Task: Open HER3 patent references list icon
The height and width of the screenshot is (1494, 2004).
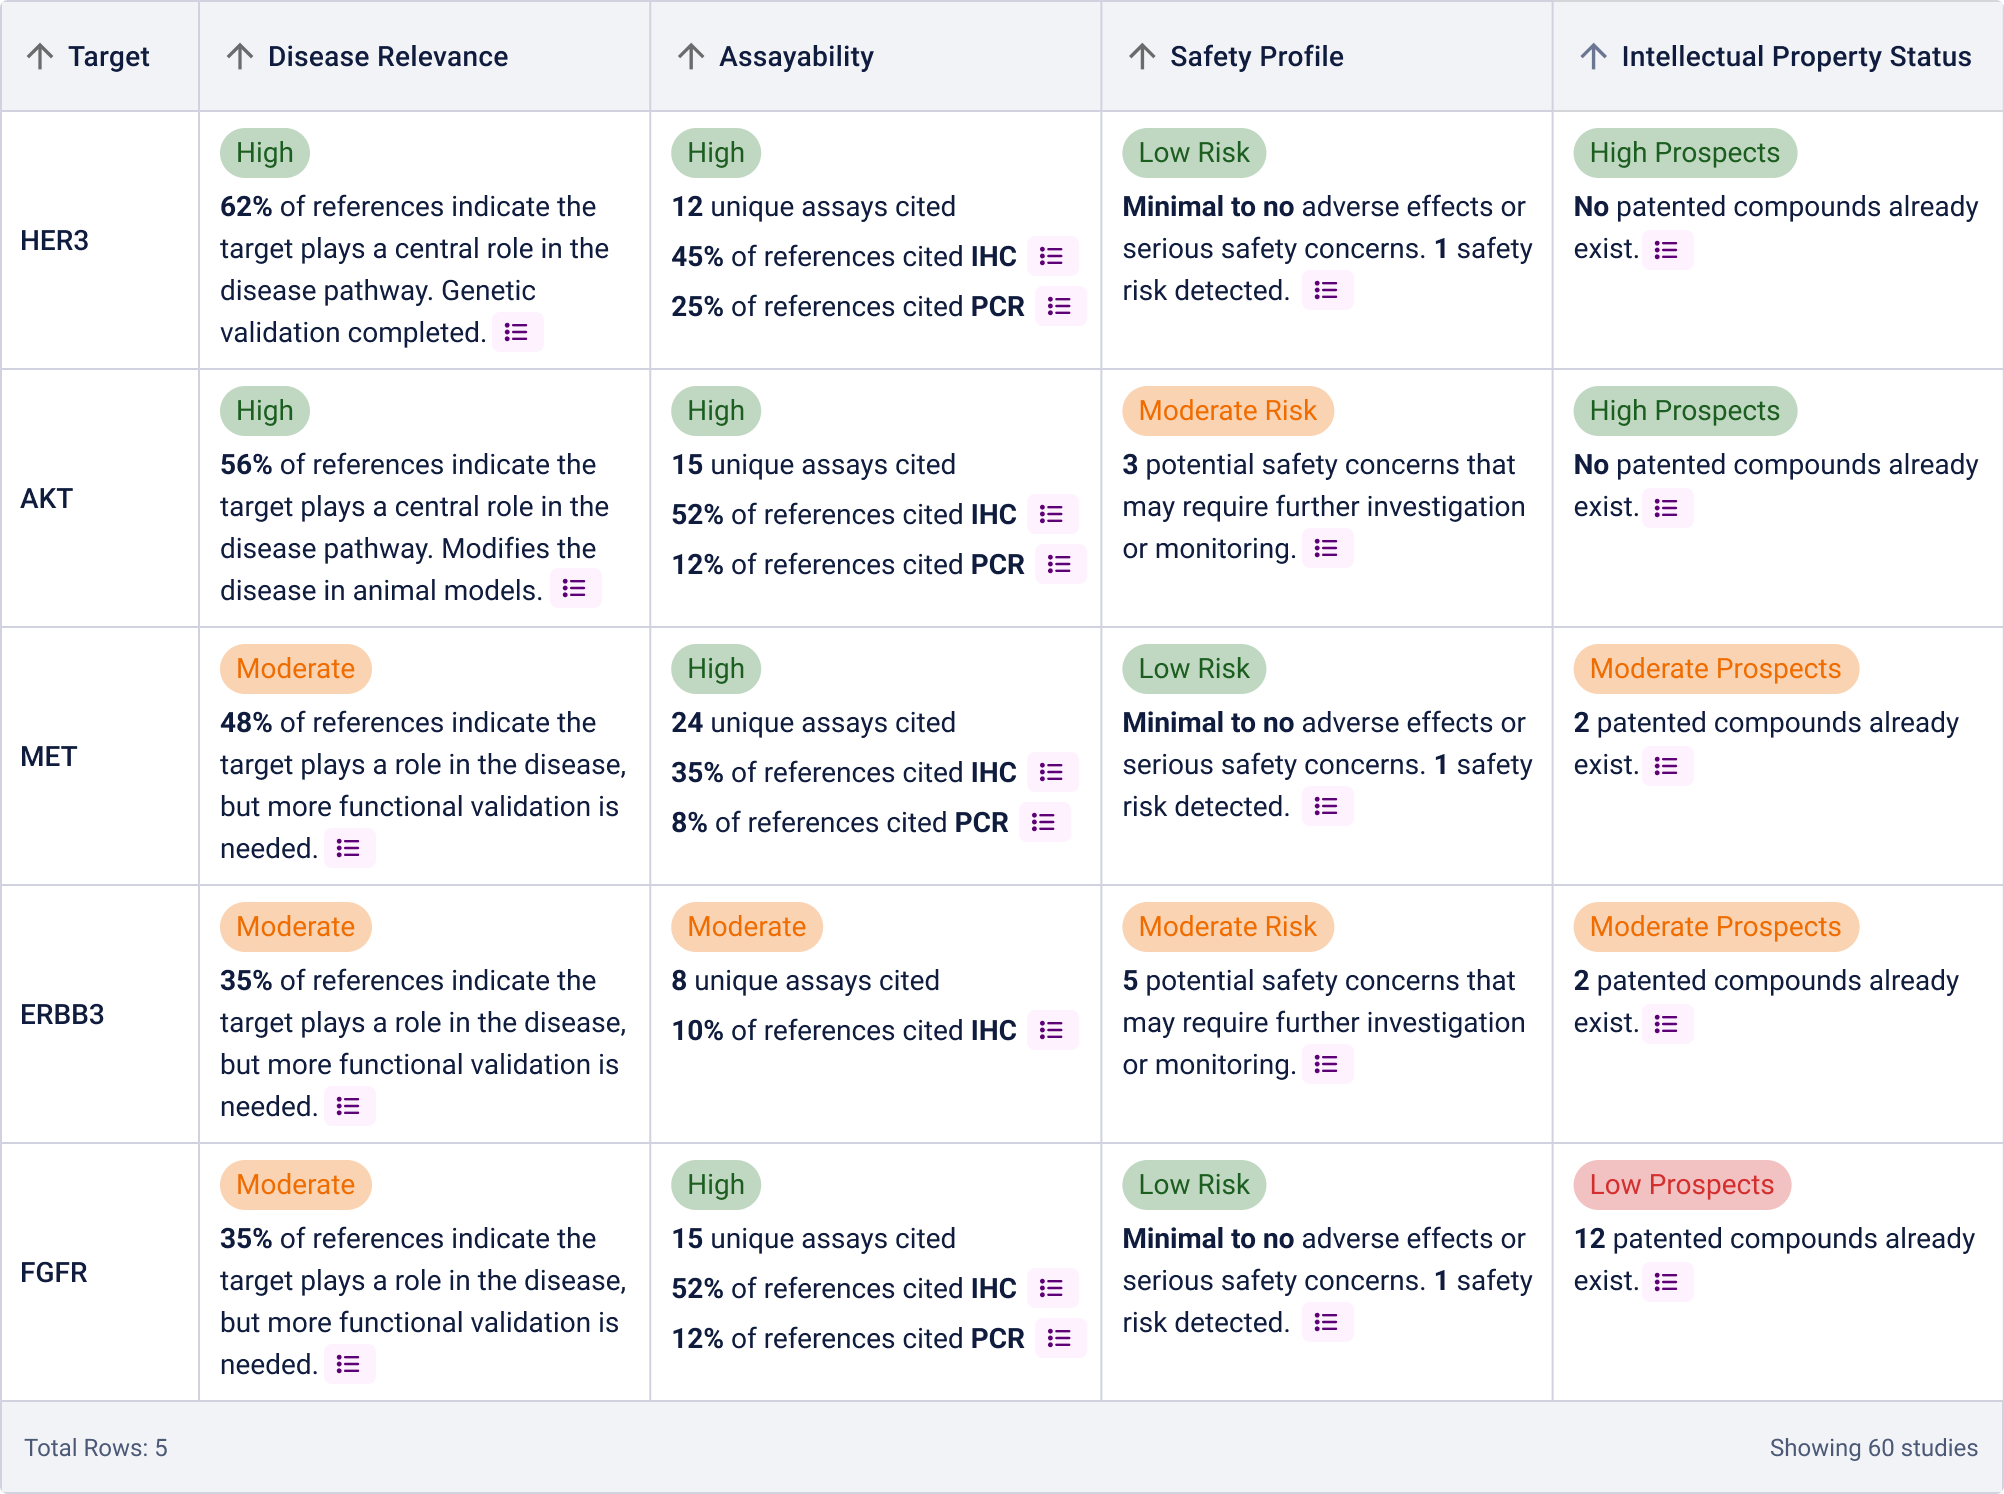Action: point(1667,249)
